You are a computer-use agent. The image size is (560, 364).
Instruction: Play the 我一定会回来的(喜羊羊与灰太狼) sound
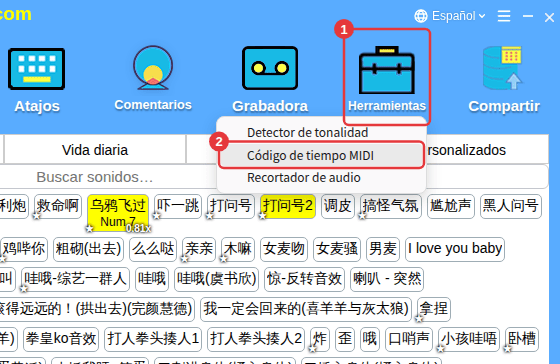coord(306,309)
